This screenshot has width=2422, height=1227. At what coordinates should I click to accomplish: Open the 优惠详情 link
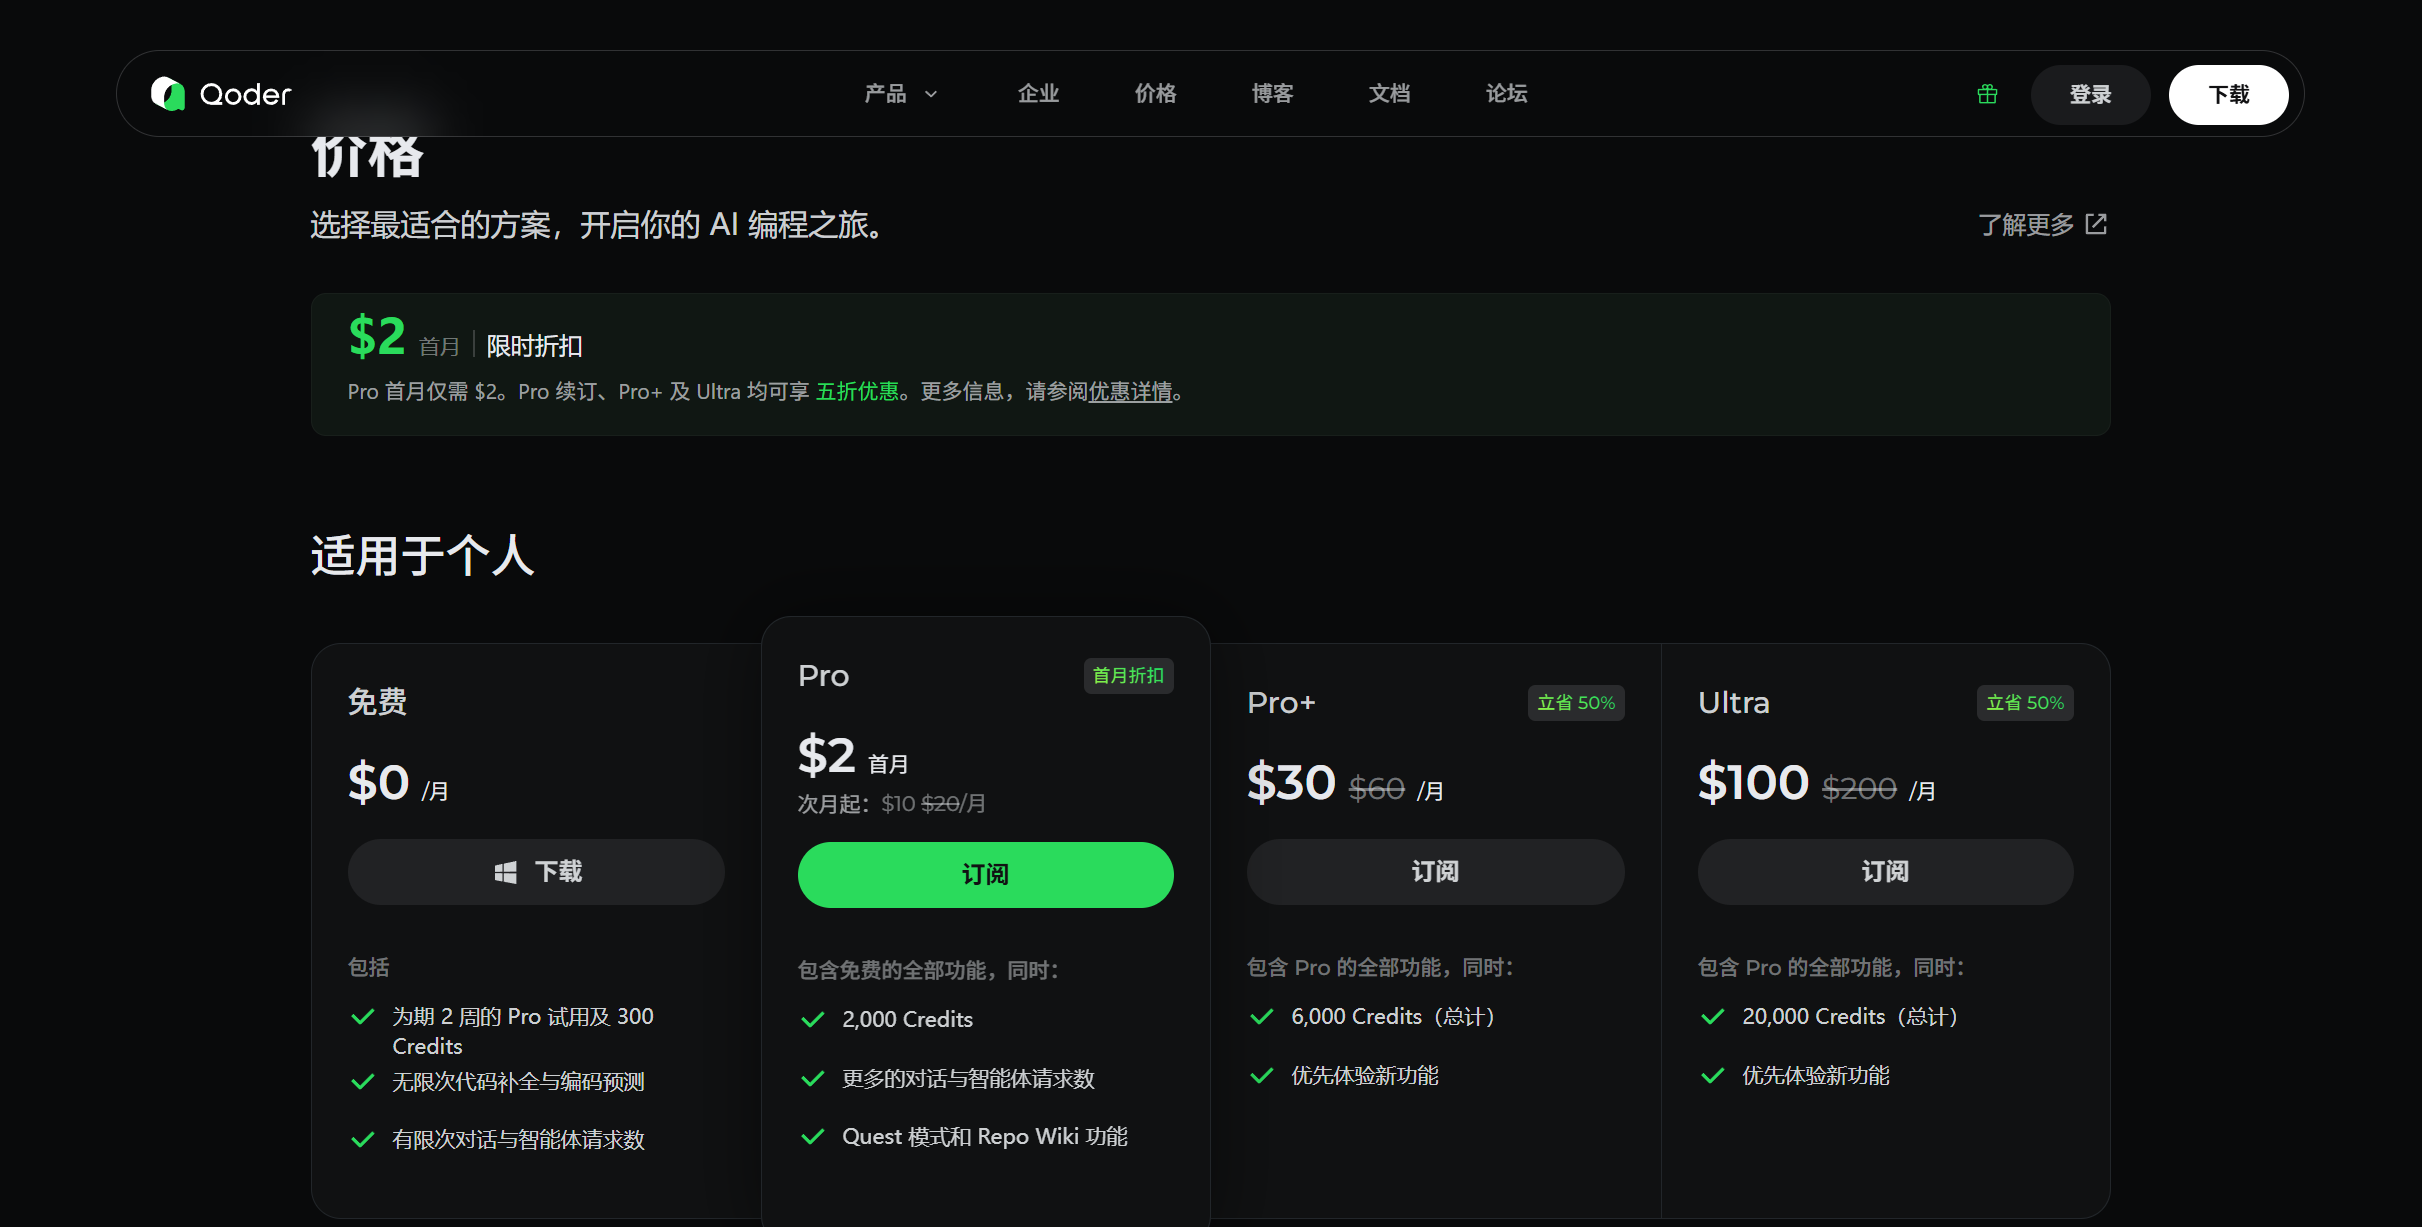[x=1130, y=391]
